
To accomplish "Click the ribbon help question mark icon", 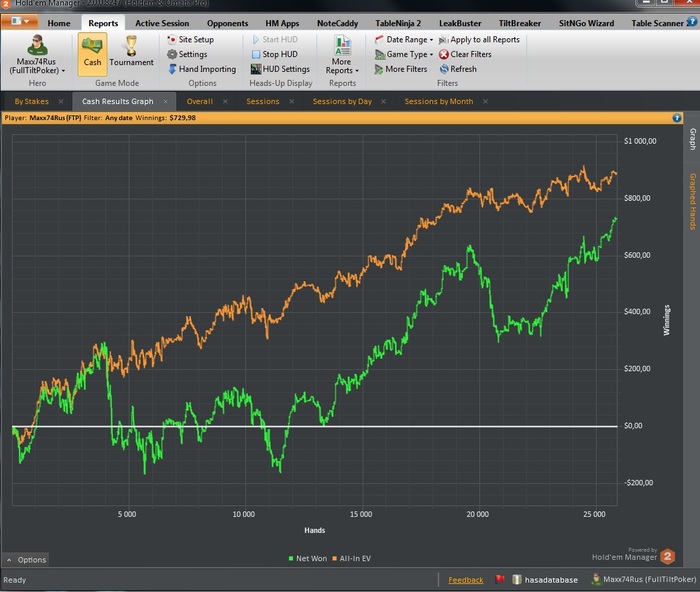I will pyautogui.click(x=692, y=21).
